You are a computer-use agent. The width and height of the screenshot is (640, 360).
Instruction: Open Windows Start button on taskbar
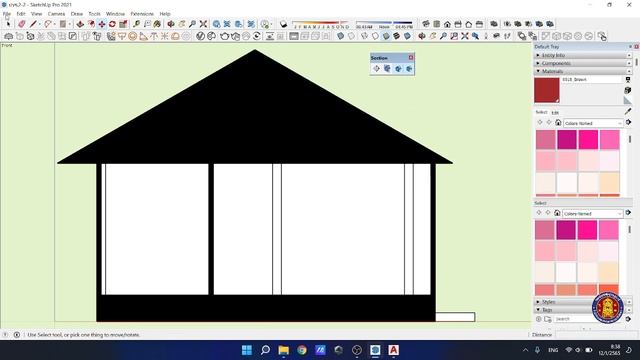(x=247, y=350)
